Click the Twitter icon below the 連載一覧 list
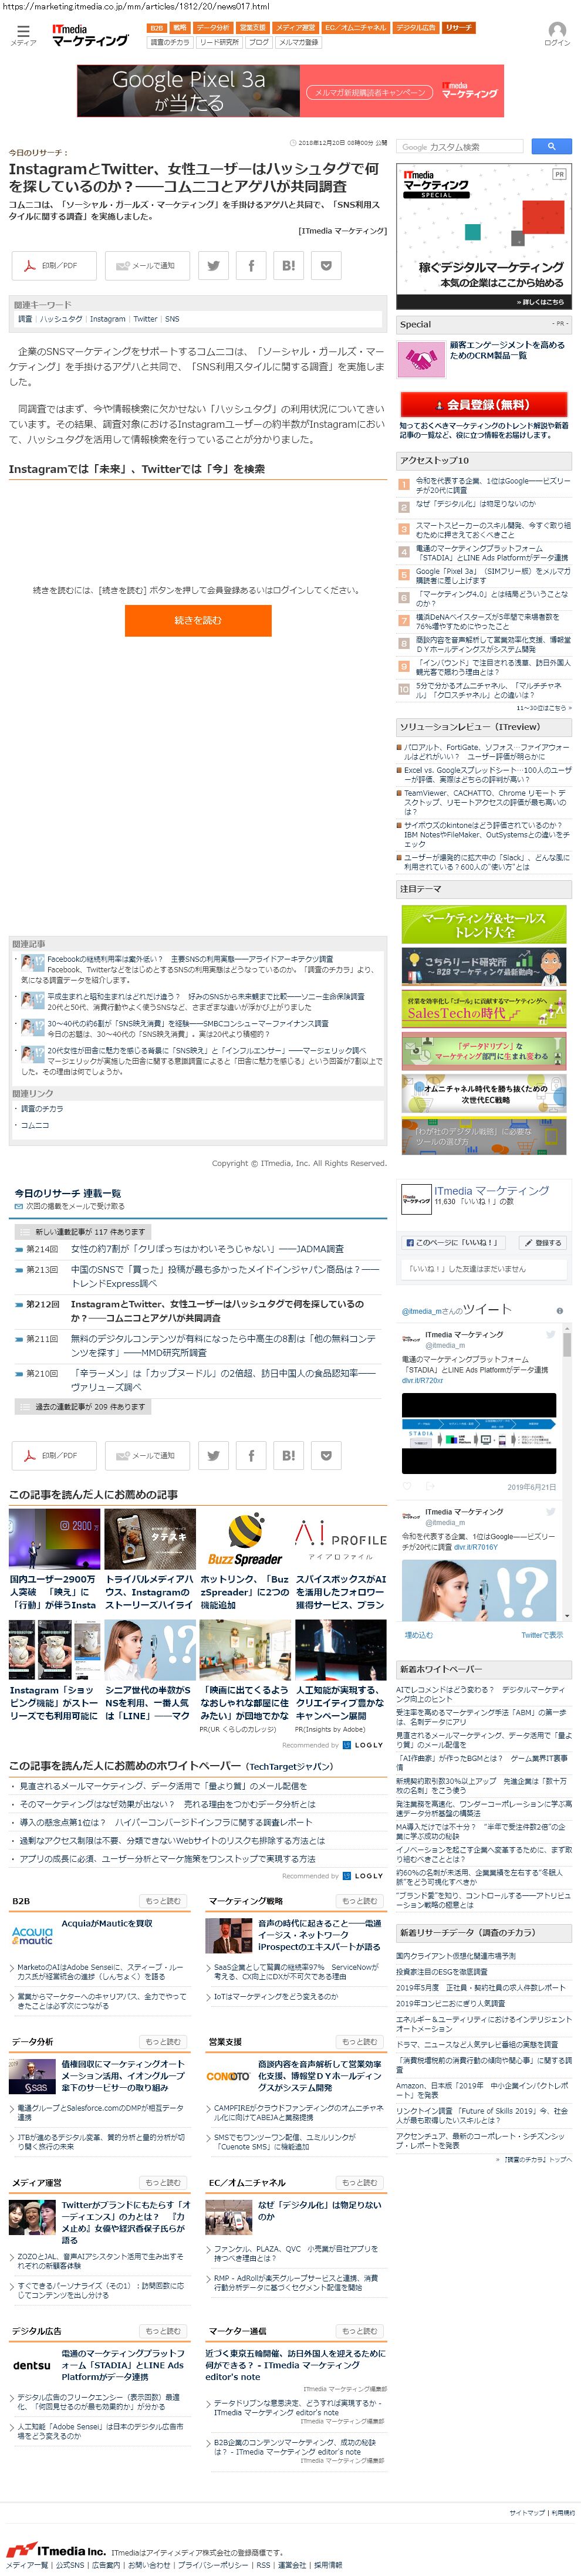Screen dimensions: 581x2576 [213, 1455]
